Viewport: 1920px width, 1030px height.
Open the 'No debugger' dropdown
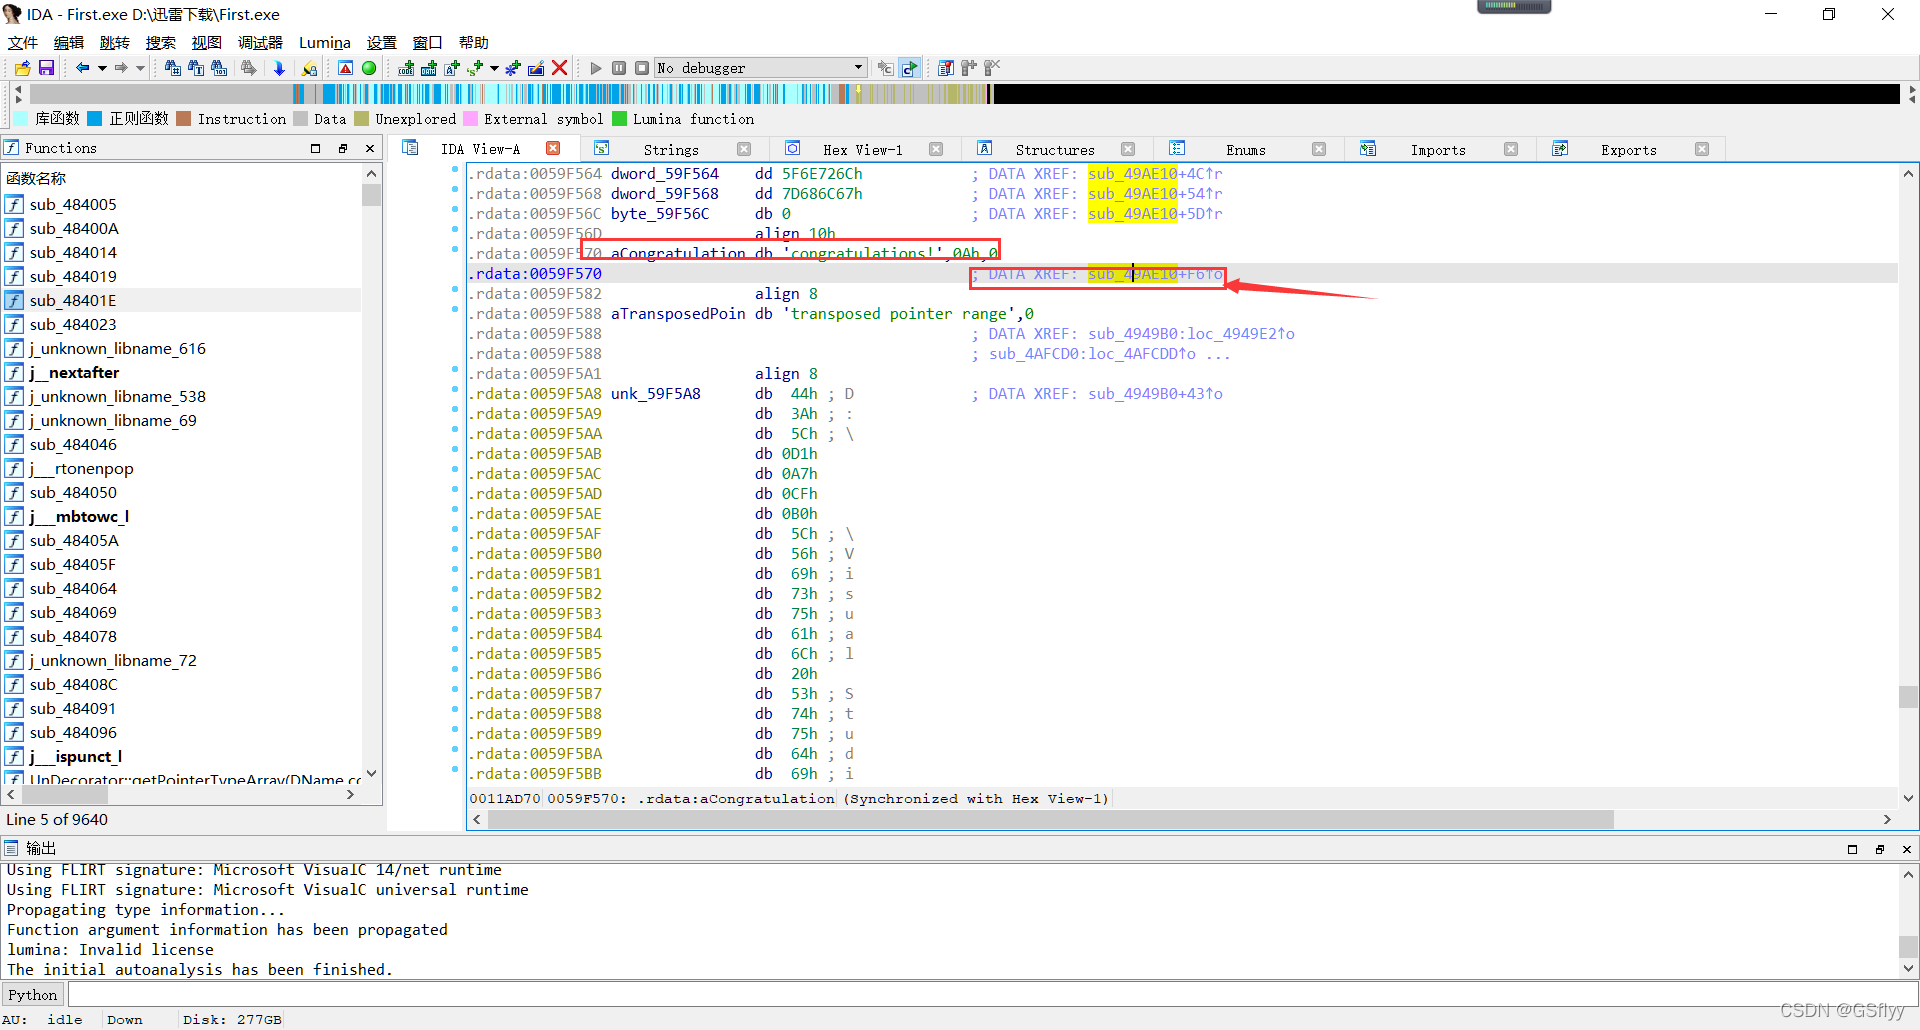858,68
